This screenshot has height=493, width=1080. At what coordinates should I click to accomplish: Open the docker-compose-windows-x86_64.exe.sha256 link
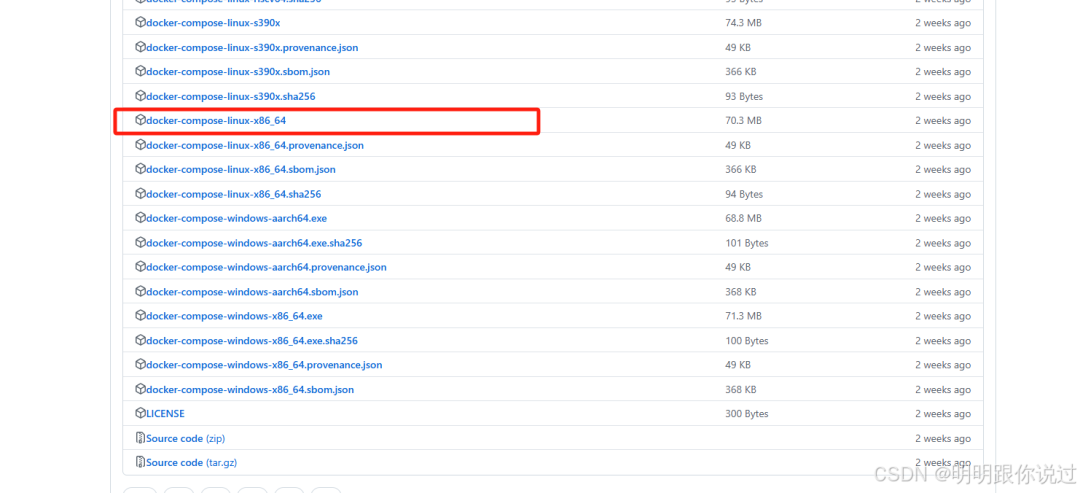pyautogui.click(x=251, y=341)
